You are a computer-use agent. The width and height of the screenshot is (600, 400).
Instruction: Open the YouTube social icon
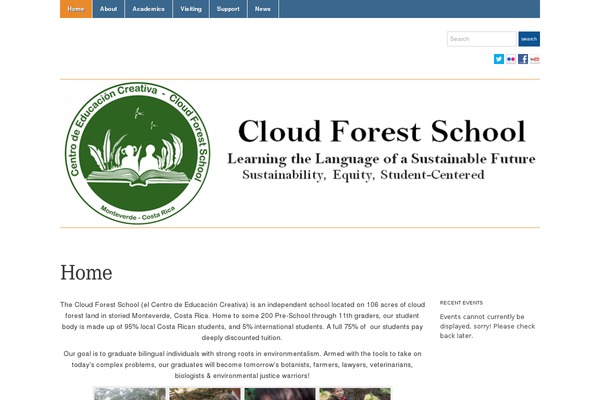(x=535, y=59)
